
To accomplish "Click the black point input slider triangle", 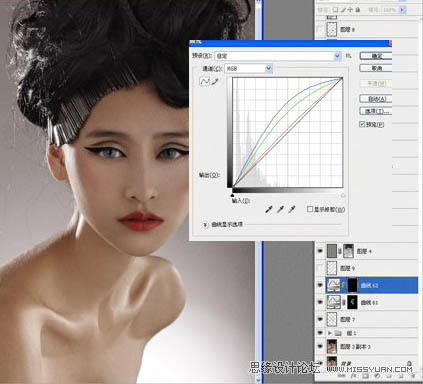I will pos(232,195).
